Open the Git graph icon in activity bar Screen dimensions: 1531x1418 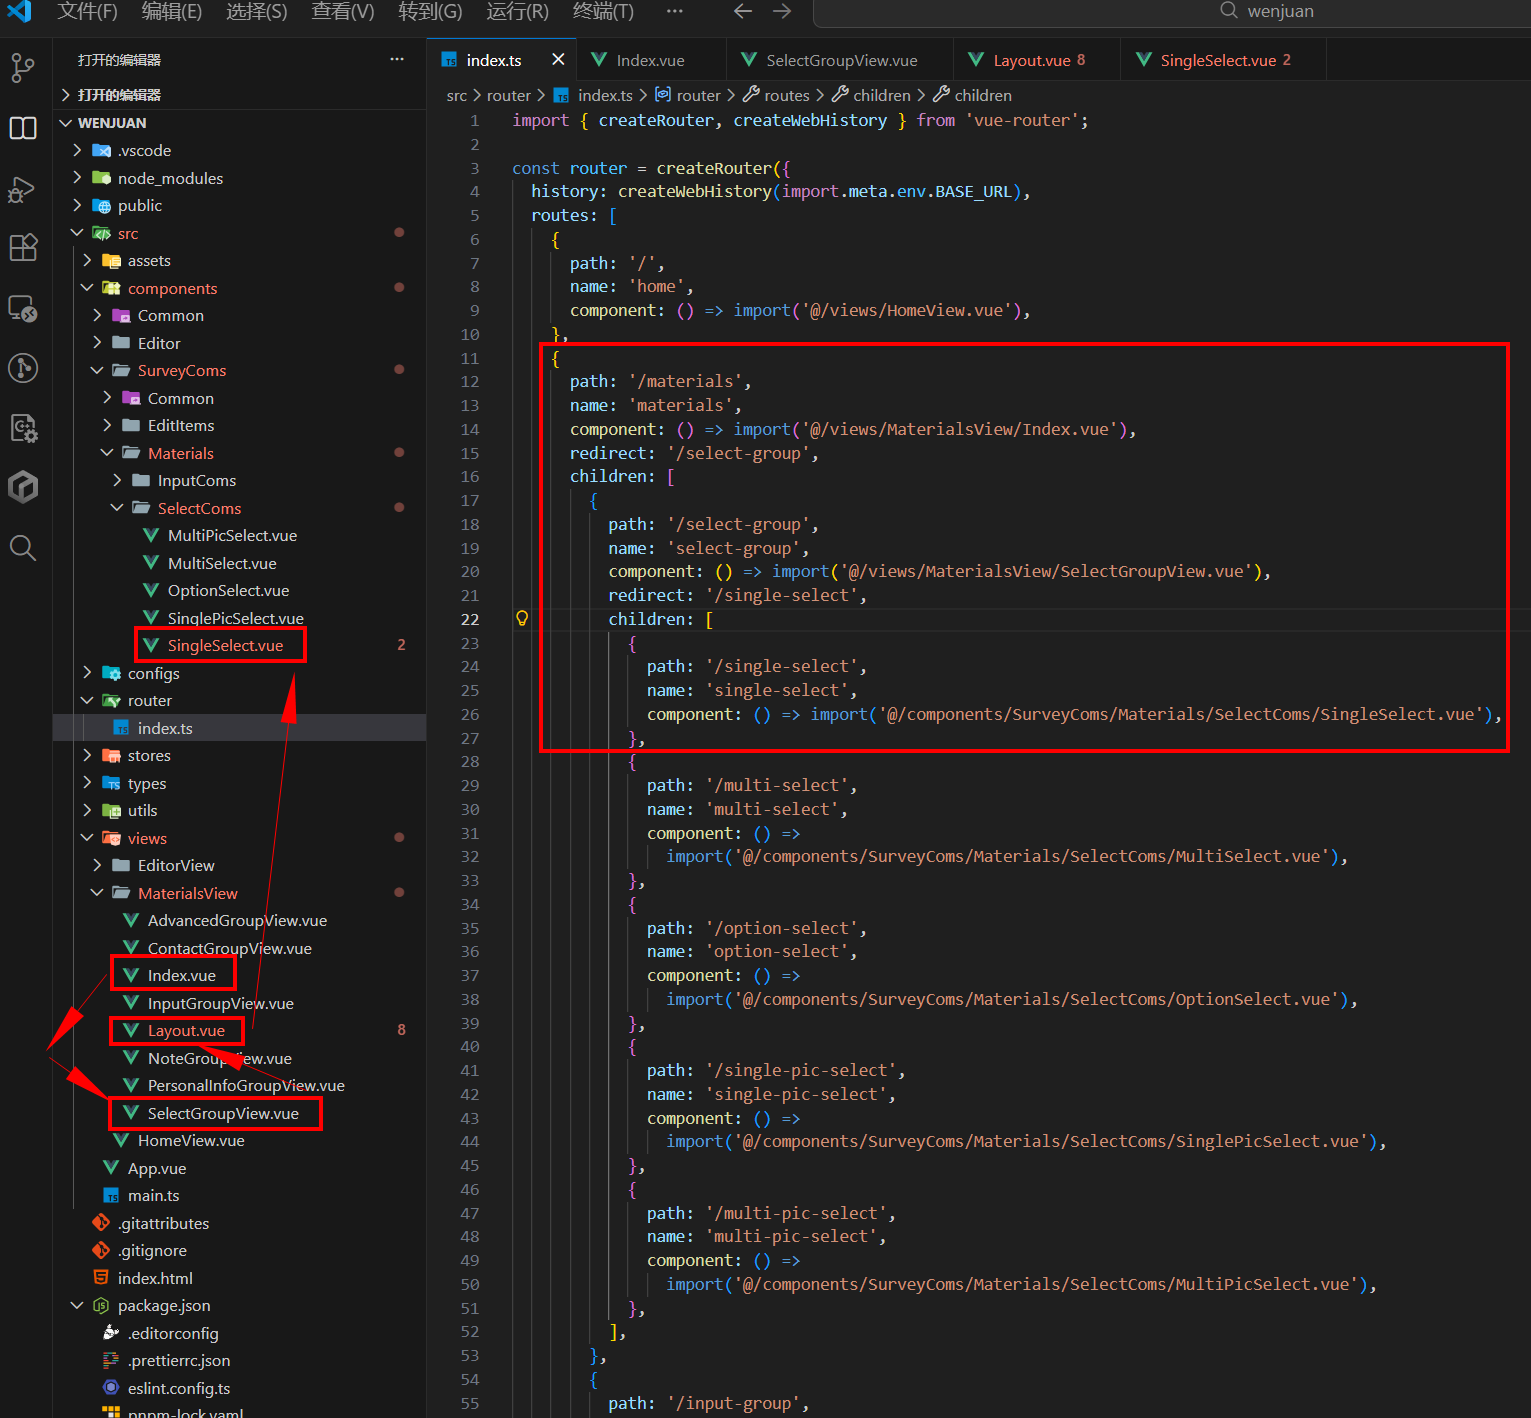(x=22, y=368)
